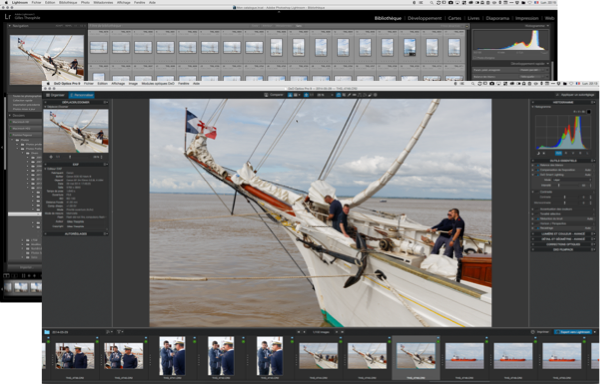The width and height of the screenshot is (600, 384).
Task: Open the Organiser tab in DxO Optics Pro
Action: click(x=55, y=95)
